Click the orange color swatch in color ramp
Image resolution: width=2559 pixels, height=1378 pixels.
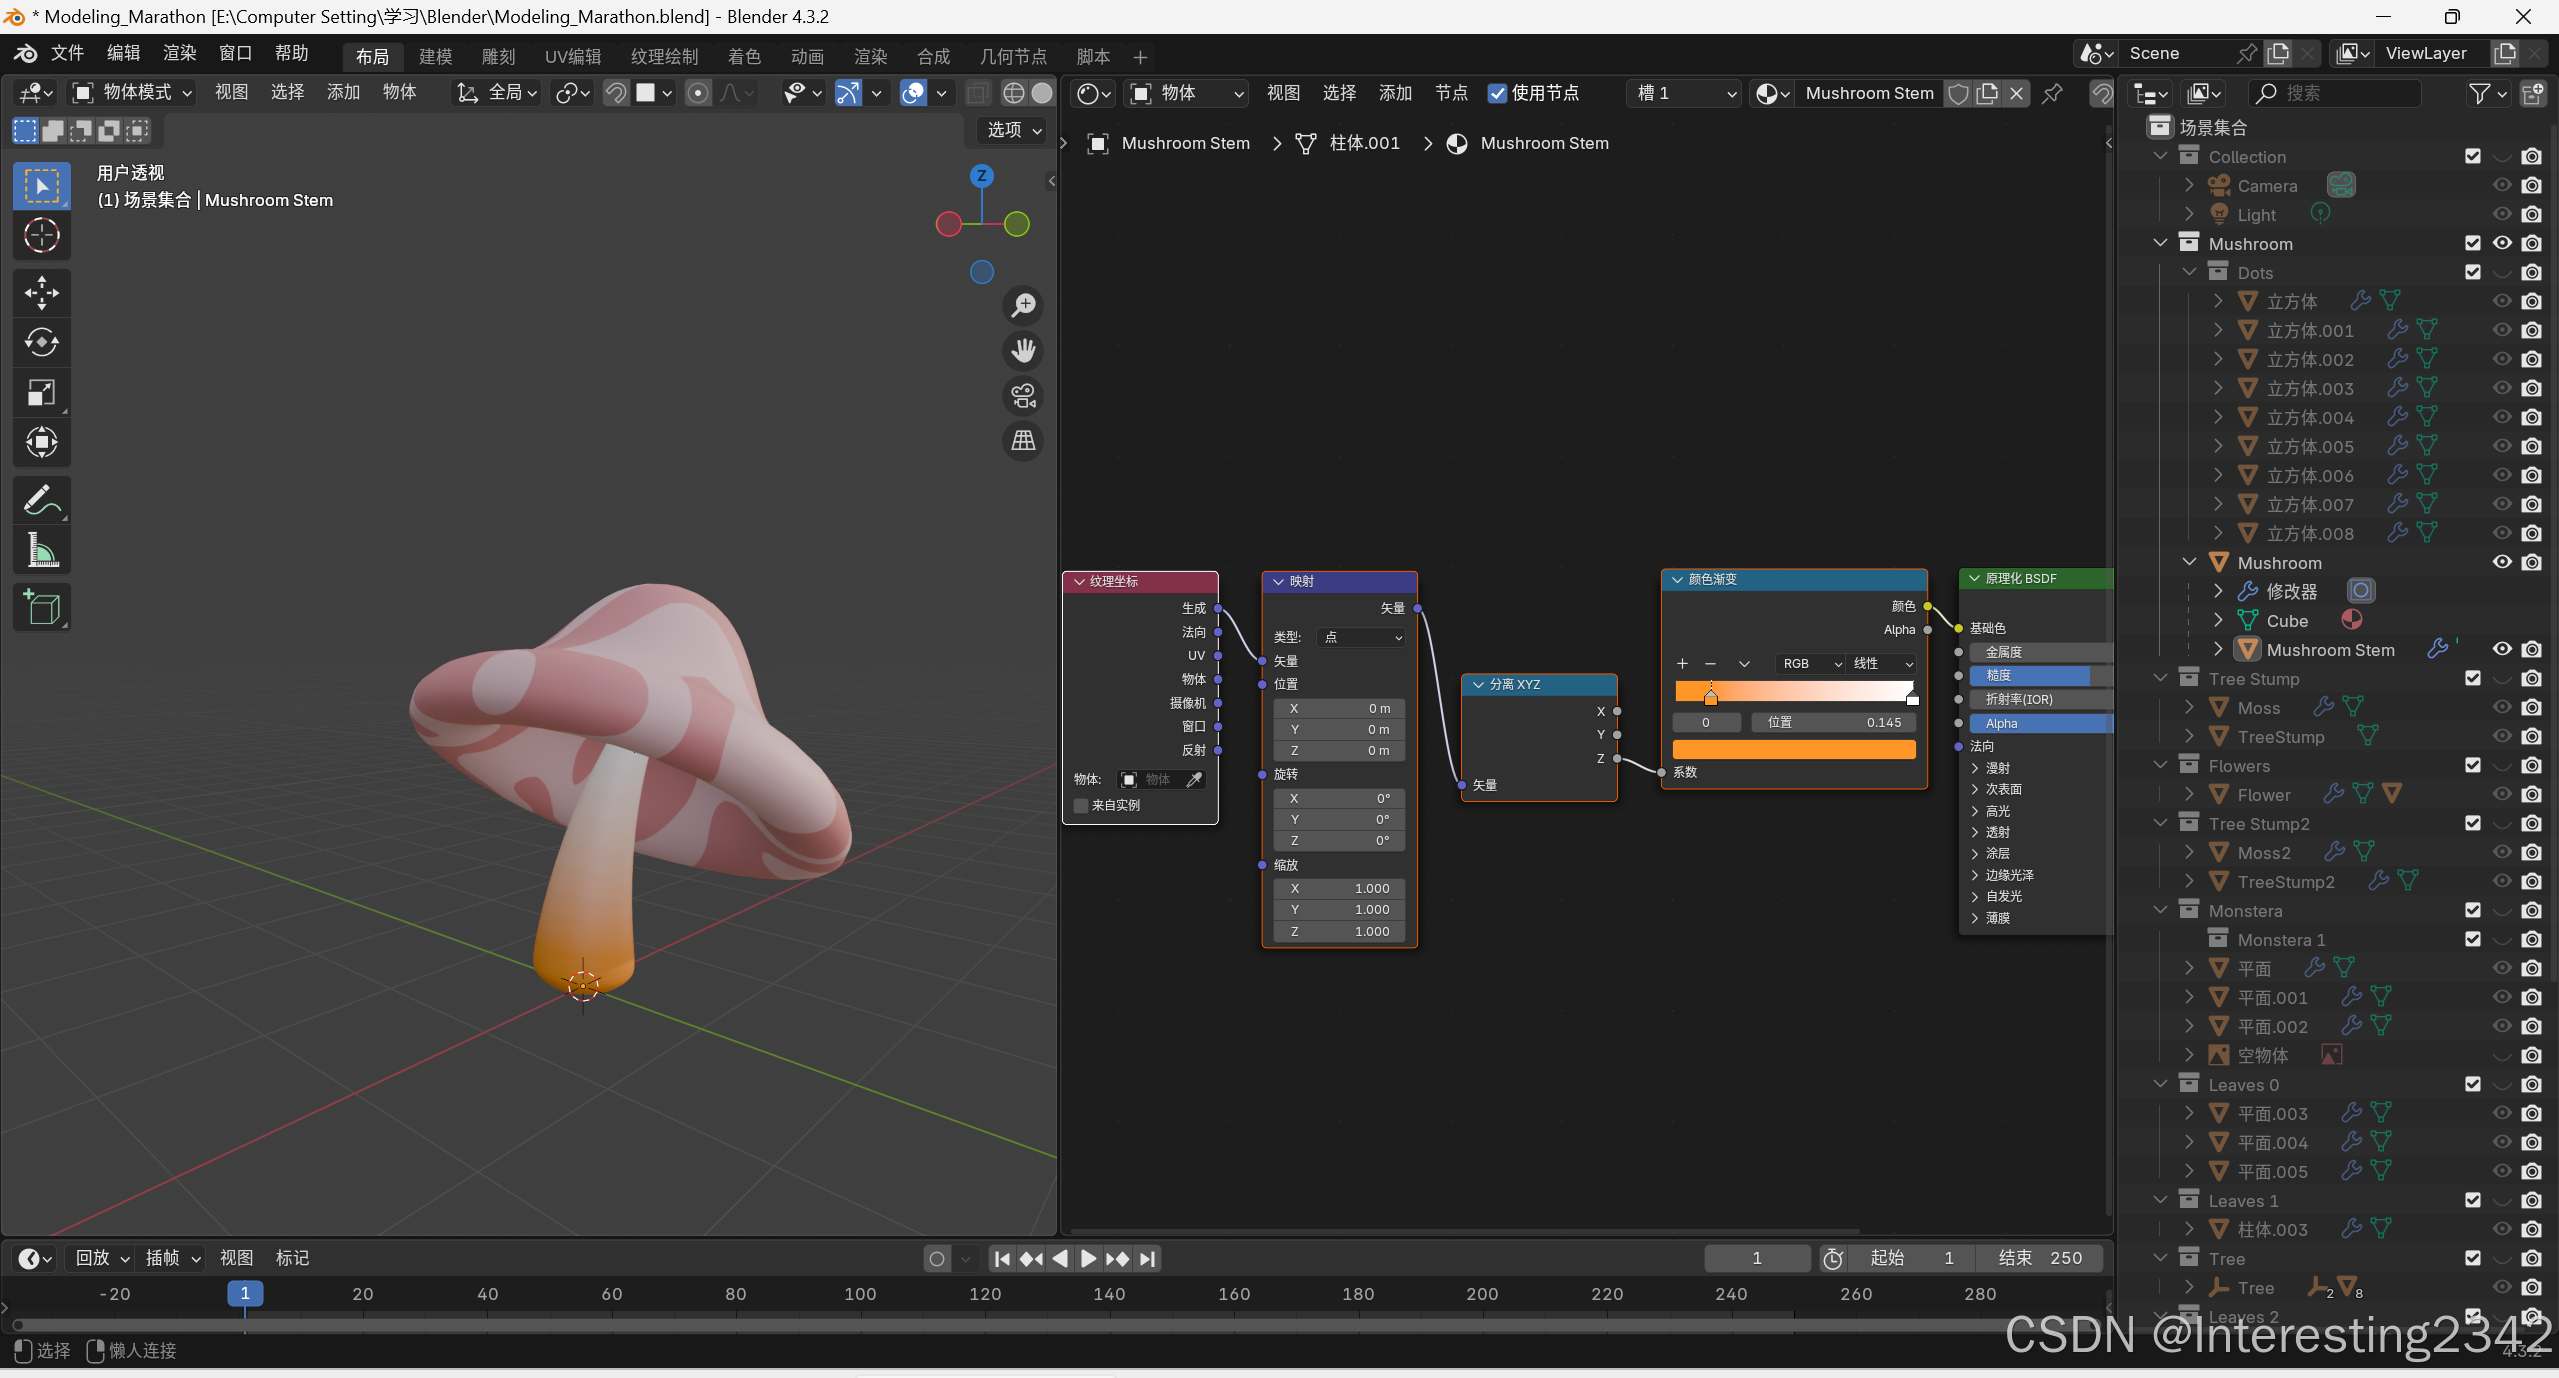[x=1794, y=749]
